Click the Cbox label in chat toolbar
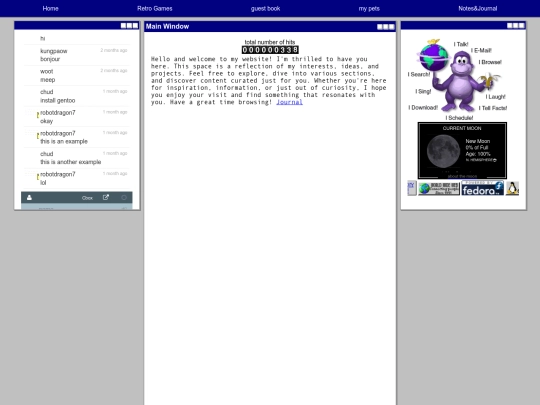Viewport: 540px width, 405px height. click(x=87, y=198)
